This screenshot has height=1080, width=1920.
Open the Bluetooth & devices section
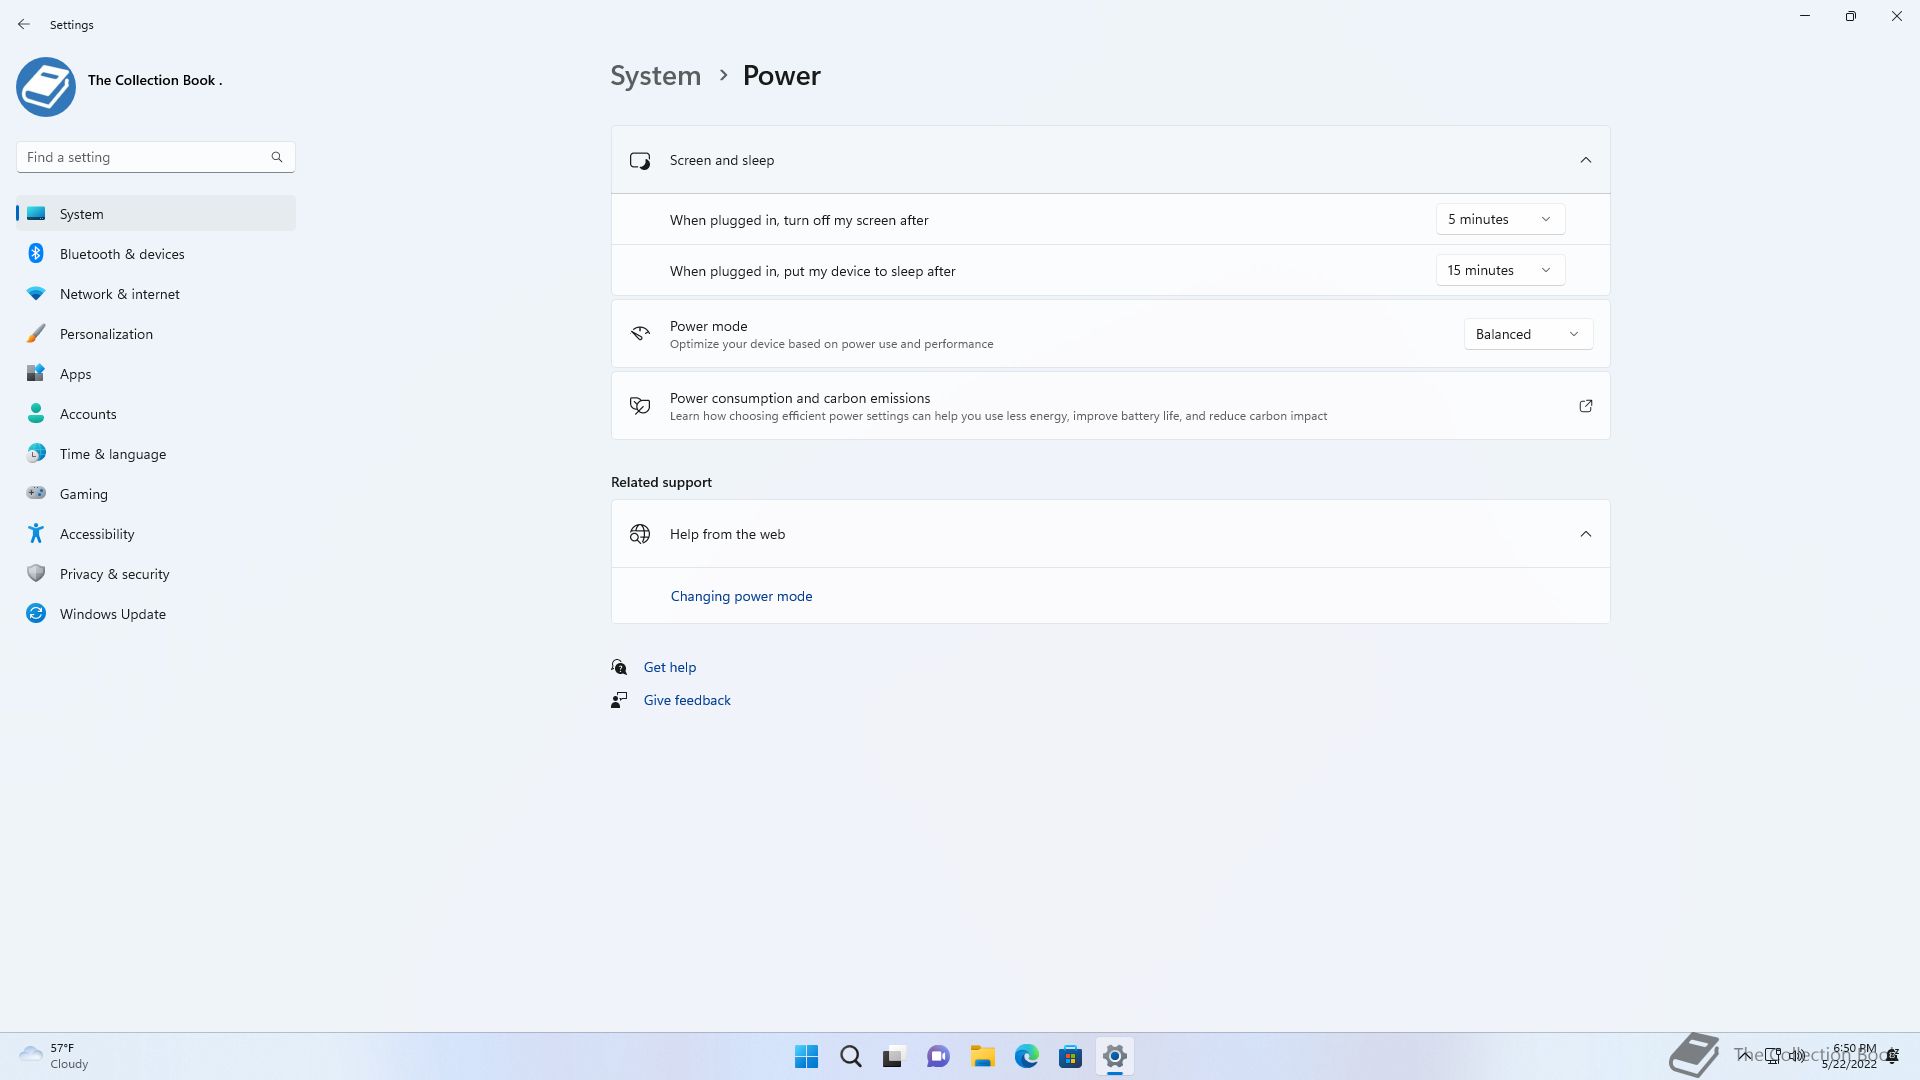coord(121,254)
